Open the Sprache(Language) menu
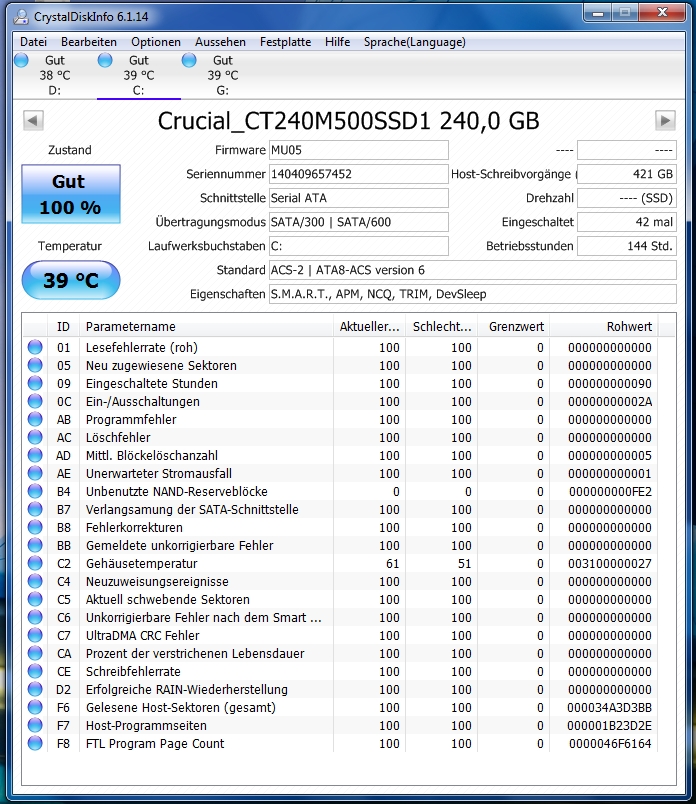 tap(415, 42)
